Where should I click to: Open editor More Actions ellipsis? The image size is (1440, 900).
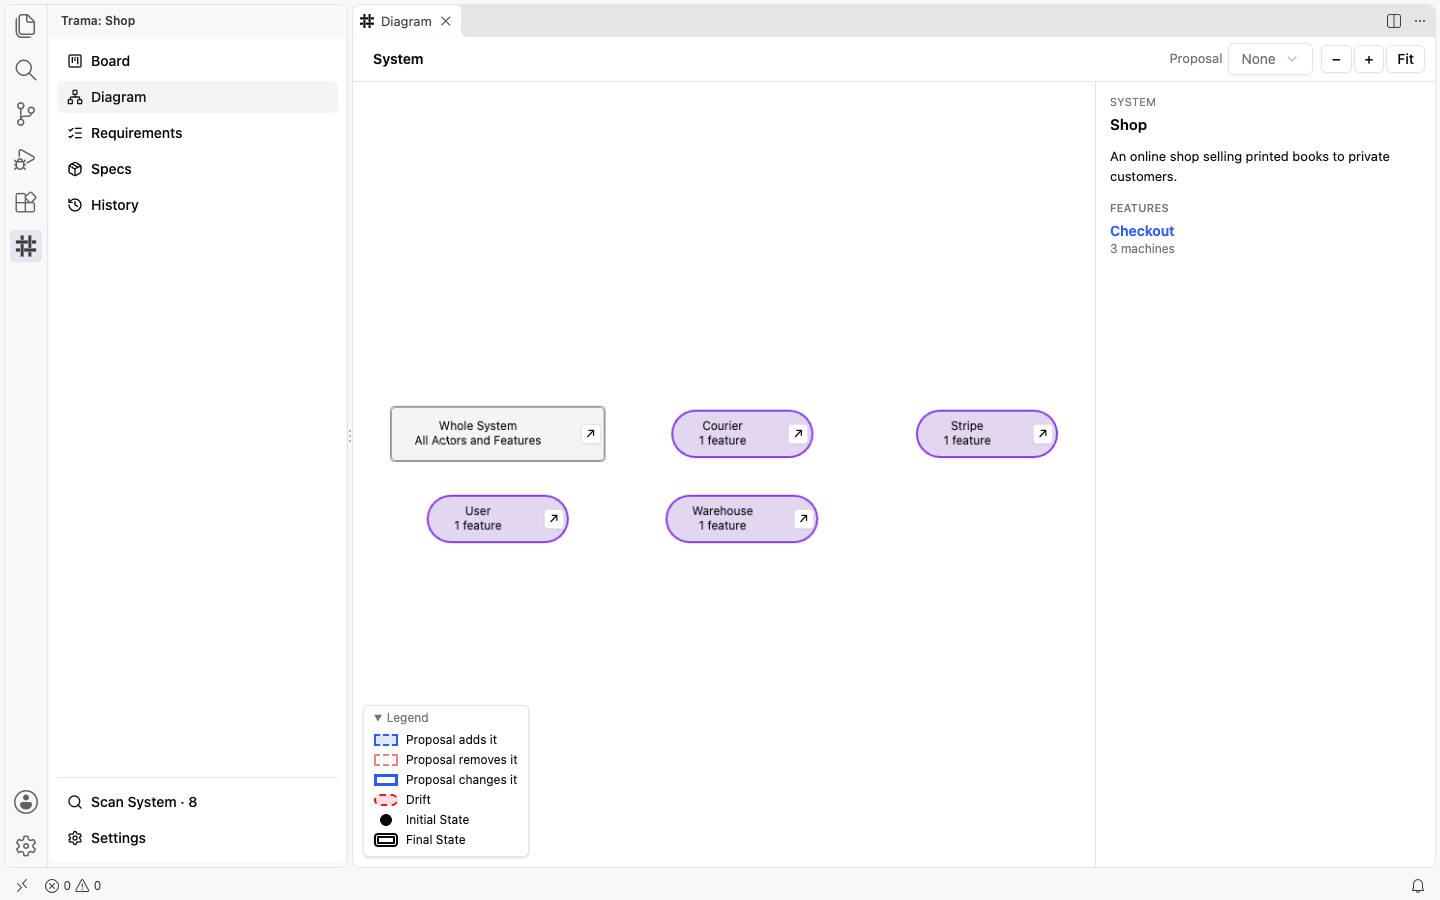(1420, 21)
